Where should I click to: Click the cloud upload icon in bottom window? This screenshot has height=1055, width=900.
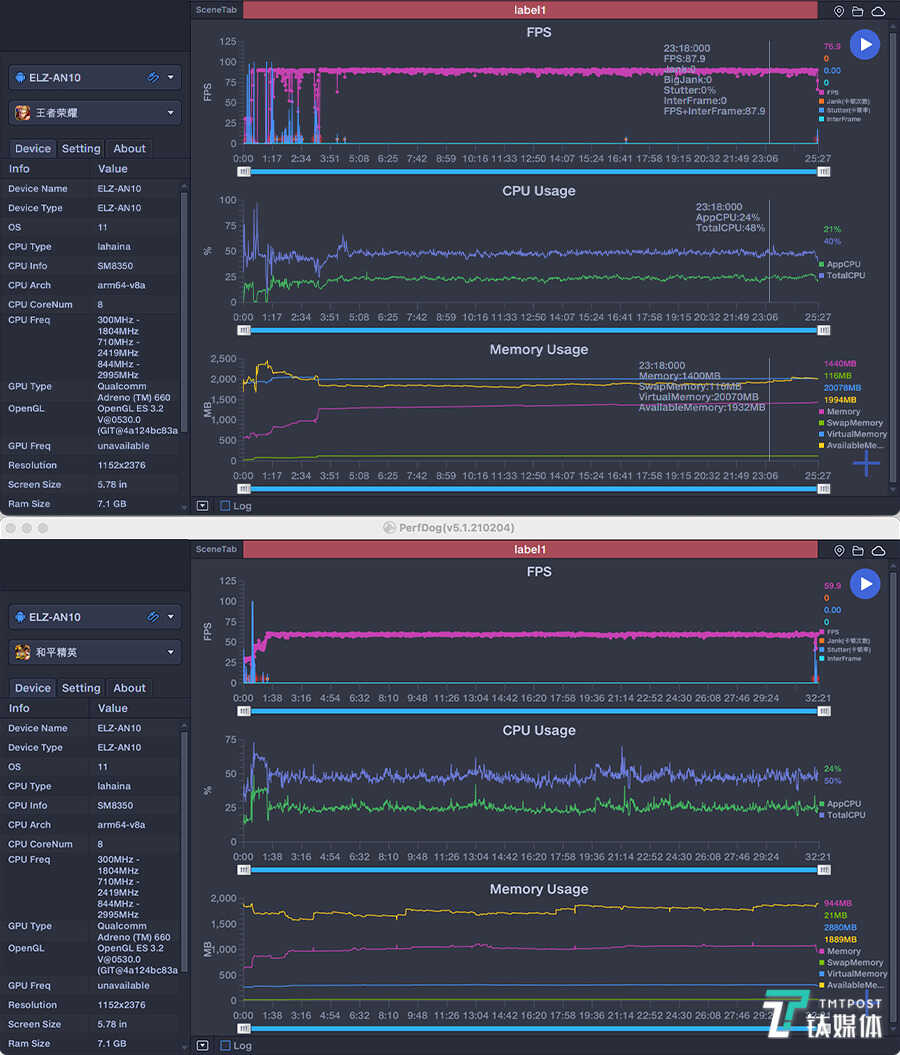(x=878, y=550)
